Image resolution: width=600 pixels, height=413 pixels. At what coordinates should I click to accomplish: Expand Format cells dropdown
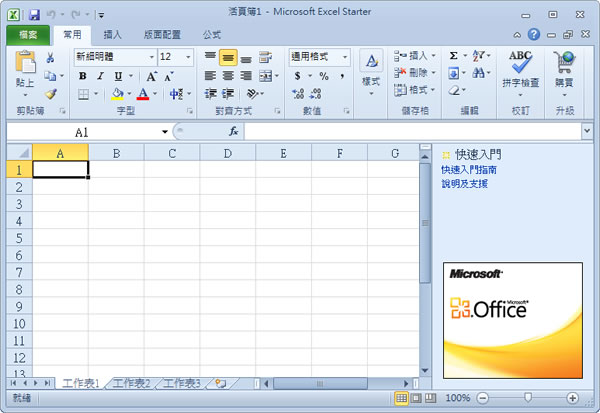(x=433, y=90)
